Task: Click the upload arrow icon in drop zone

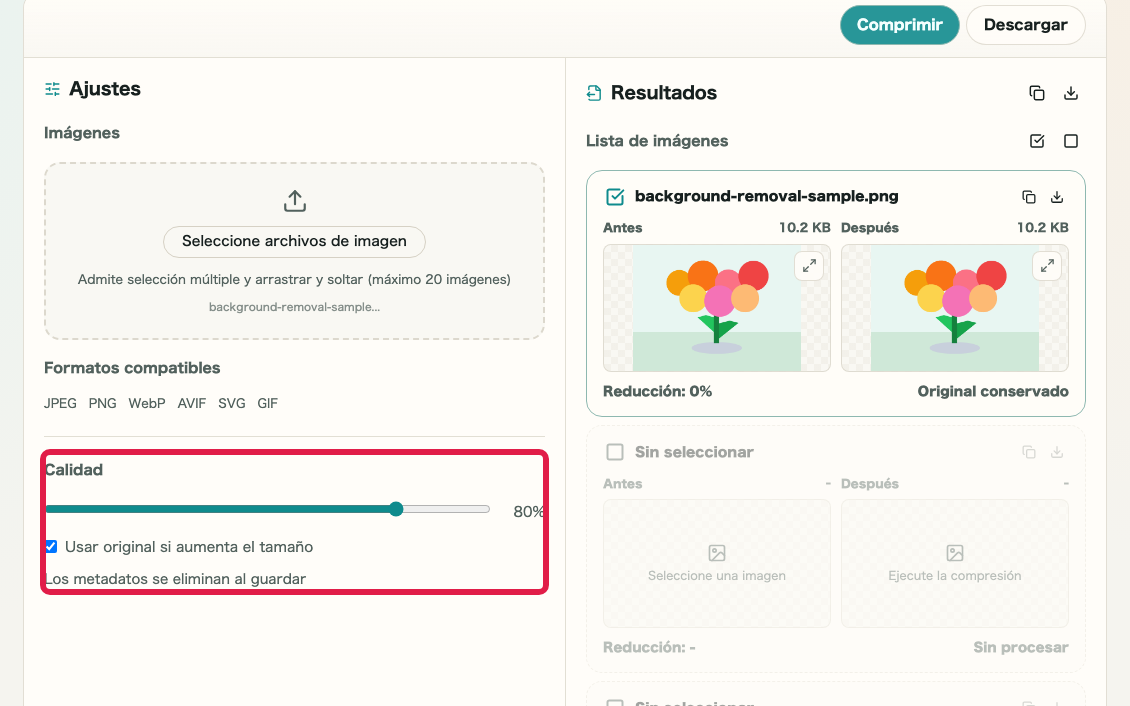Action: pos(295,201)
